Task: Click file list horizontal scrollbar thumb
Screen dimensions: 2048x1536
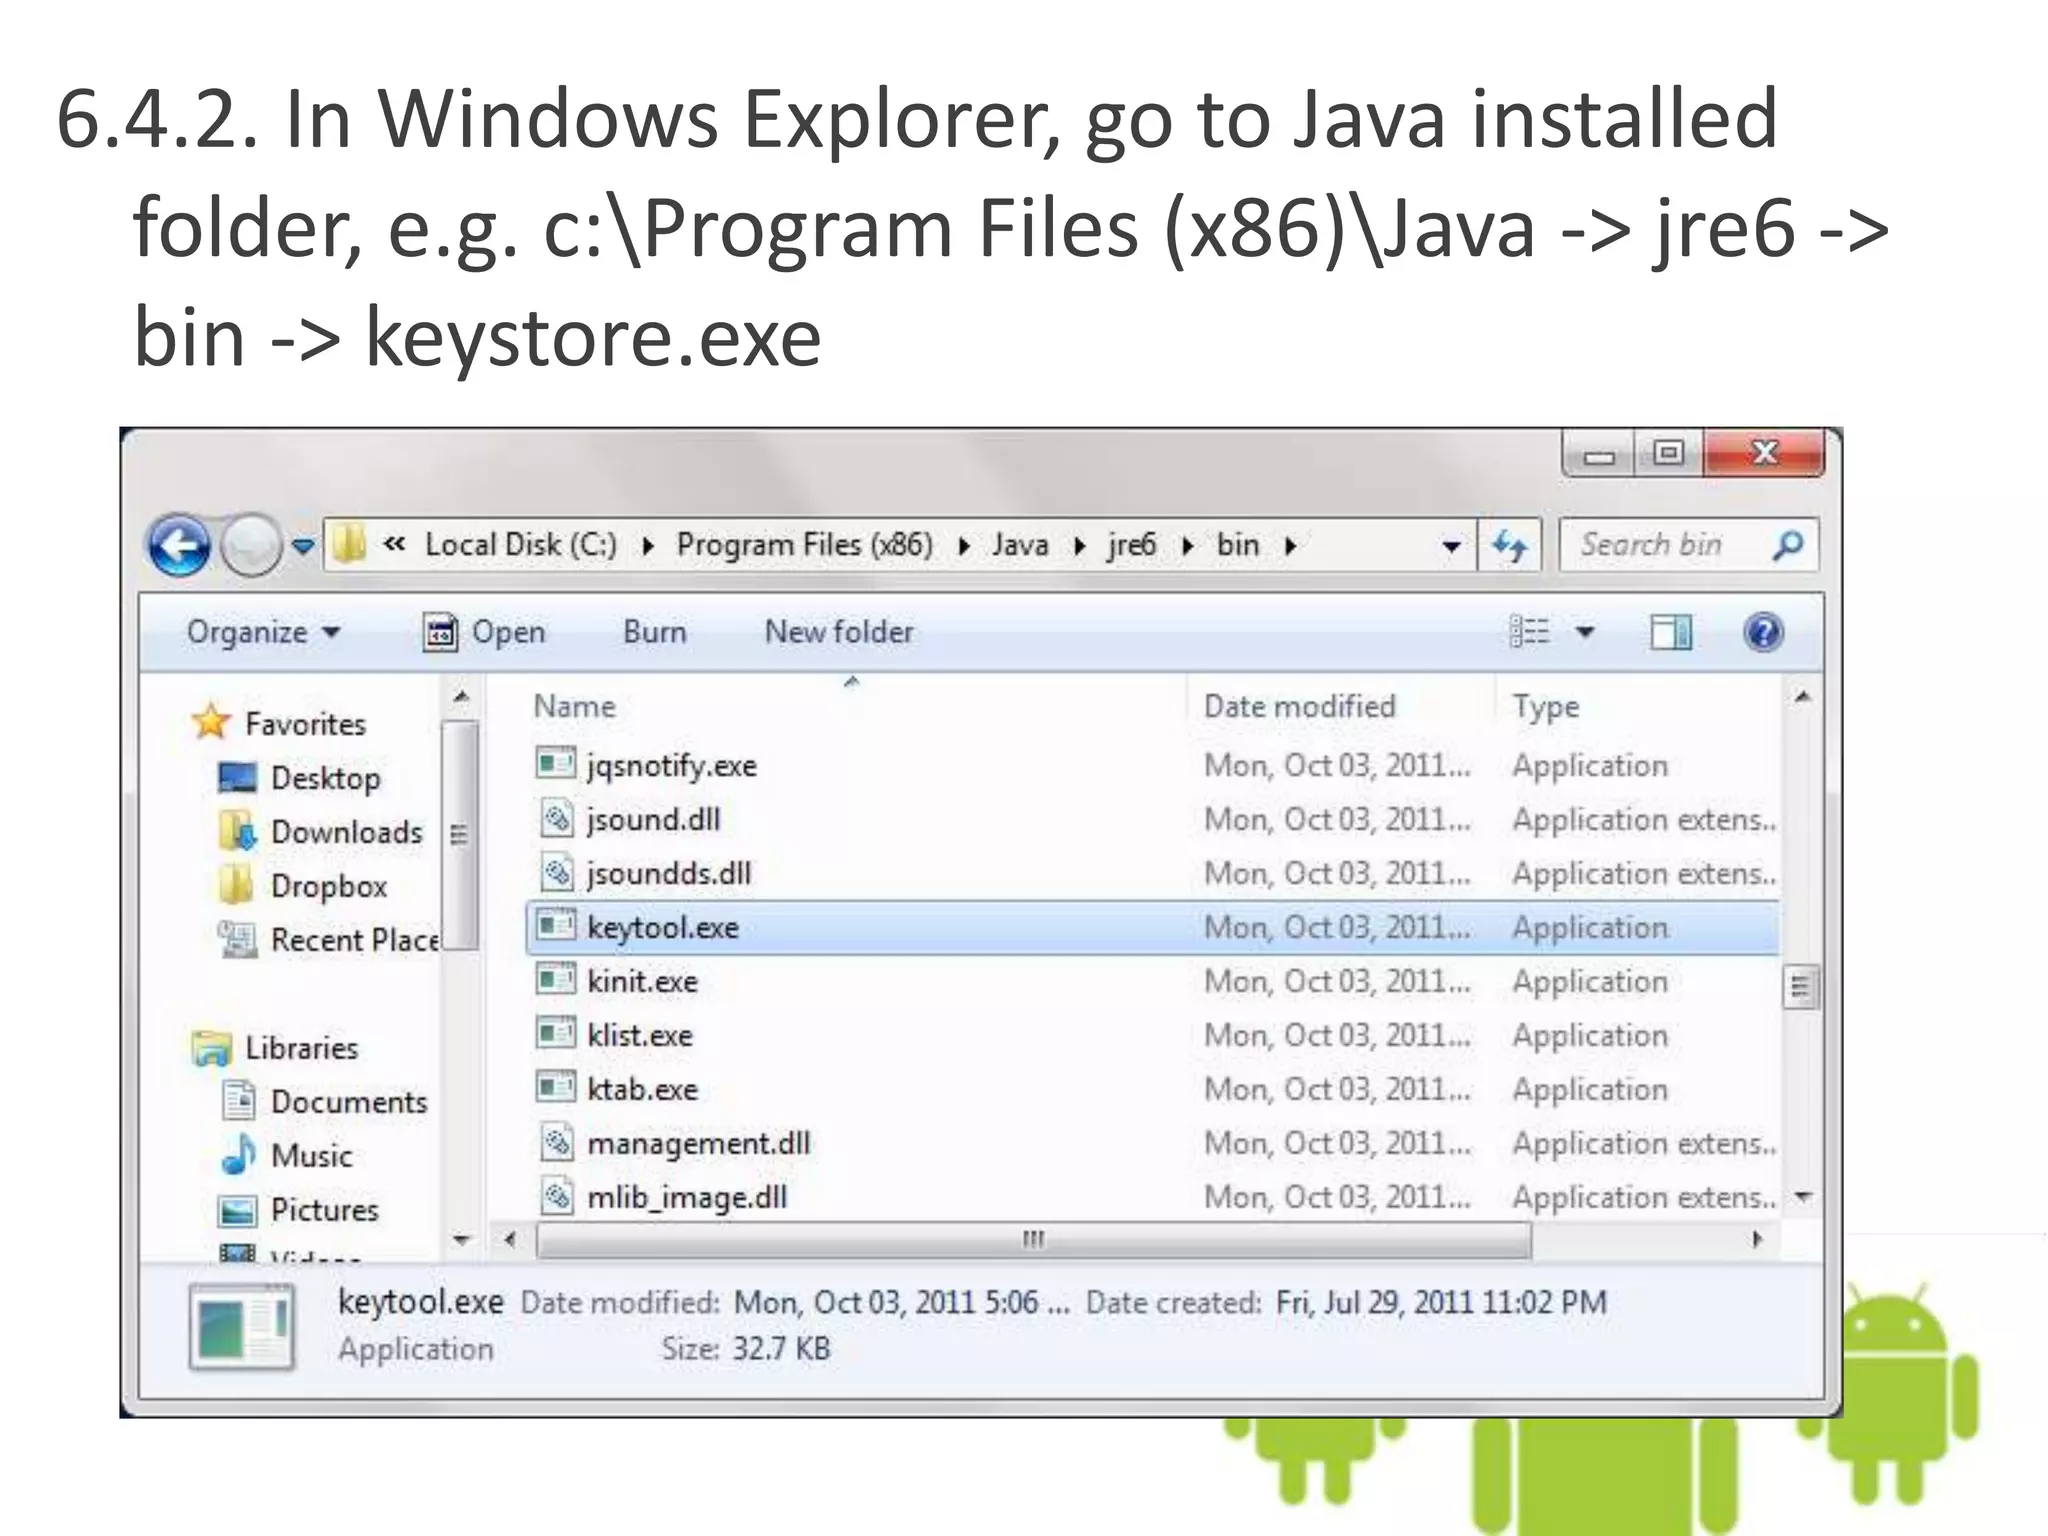Action: (1034, 1240)
